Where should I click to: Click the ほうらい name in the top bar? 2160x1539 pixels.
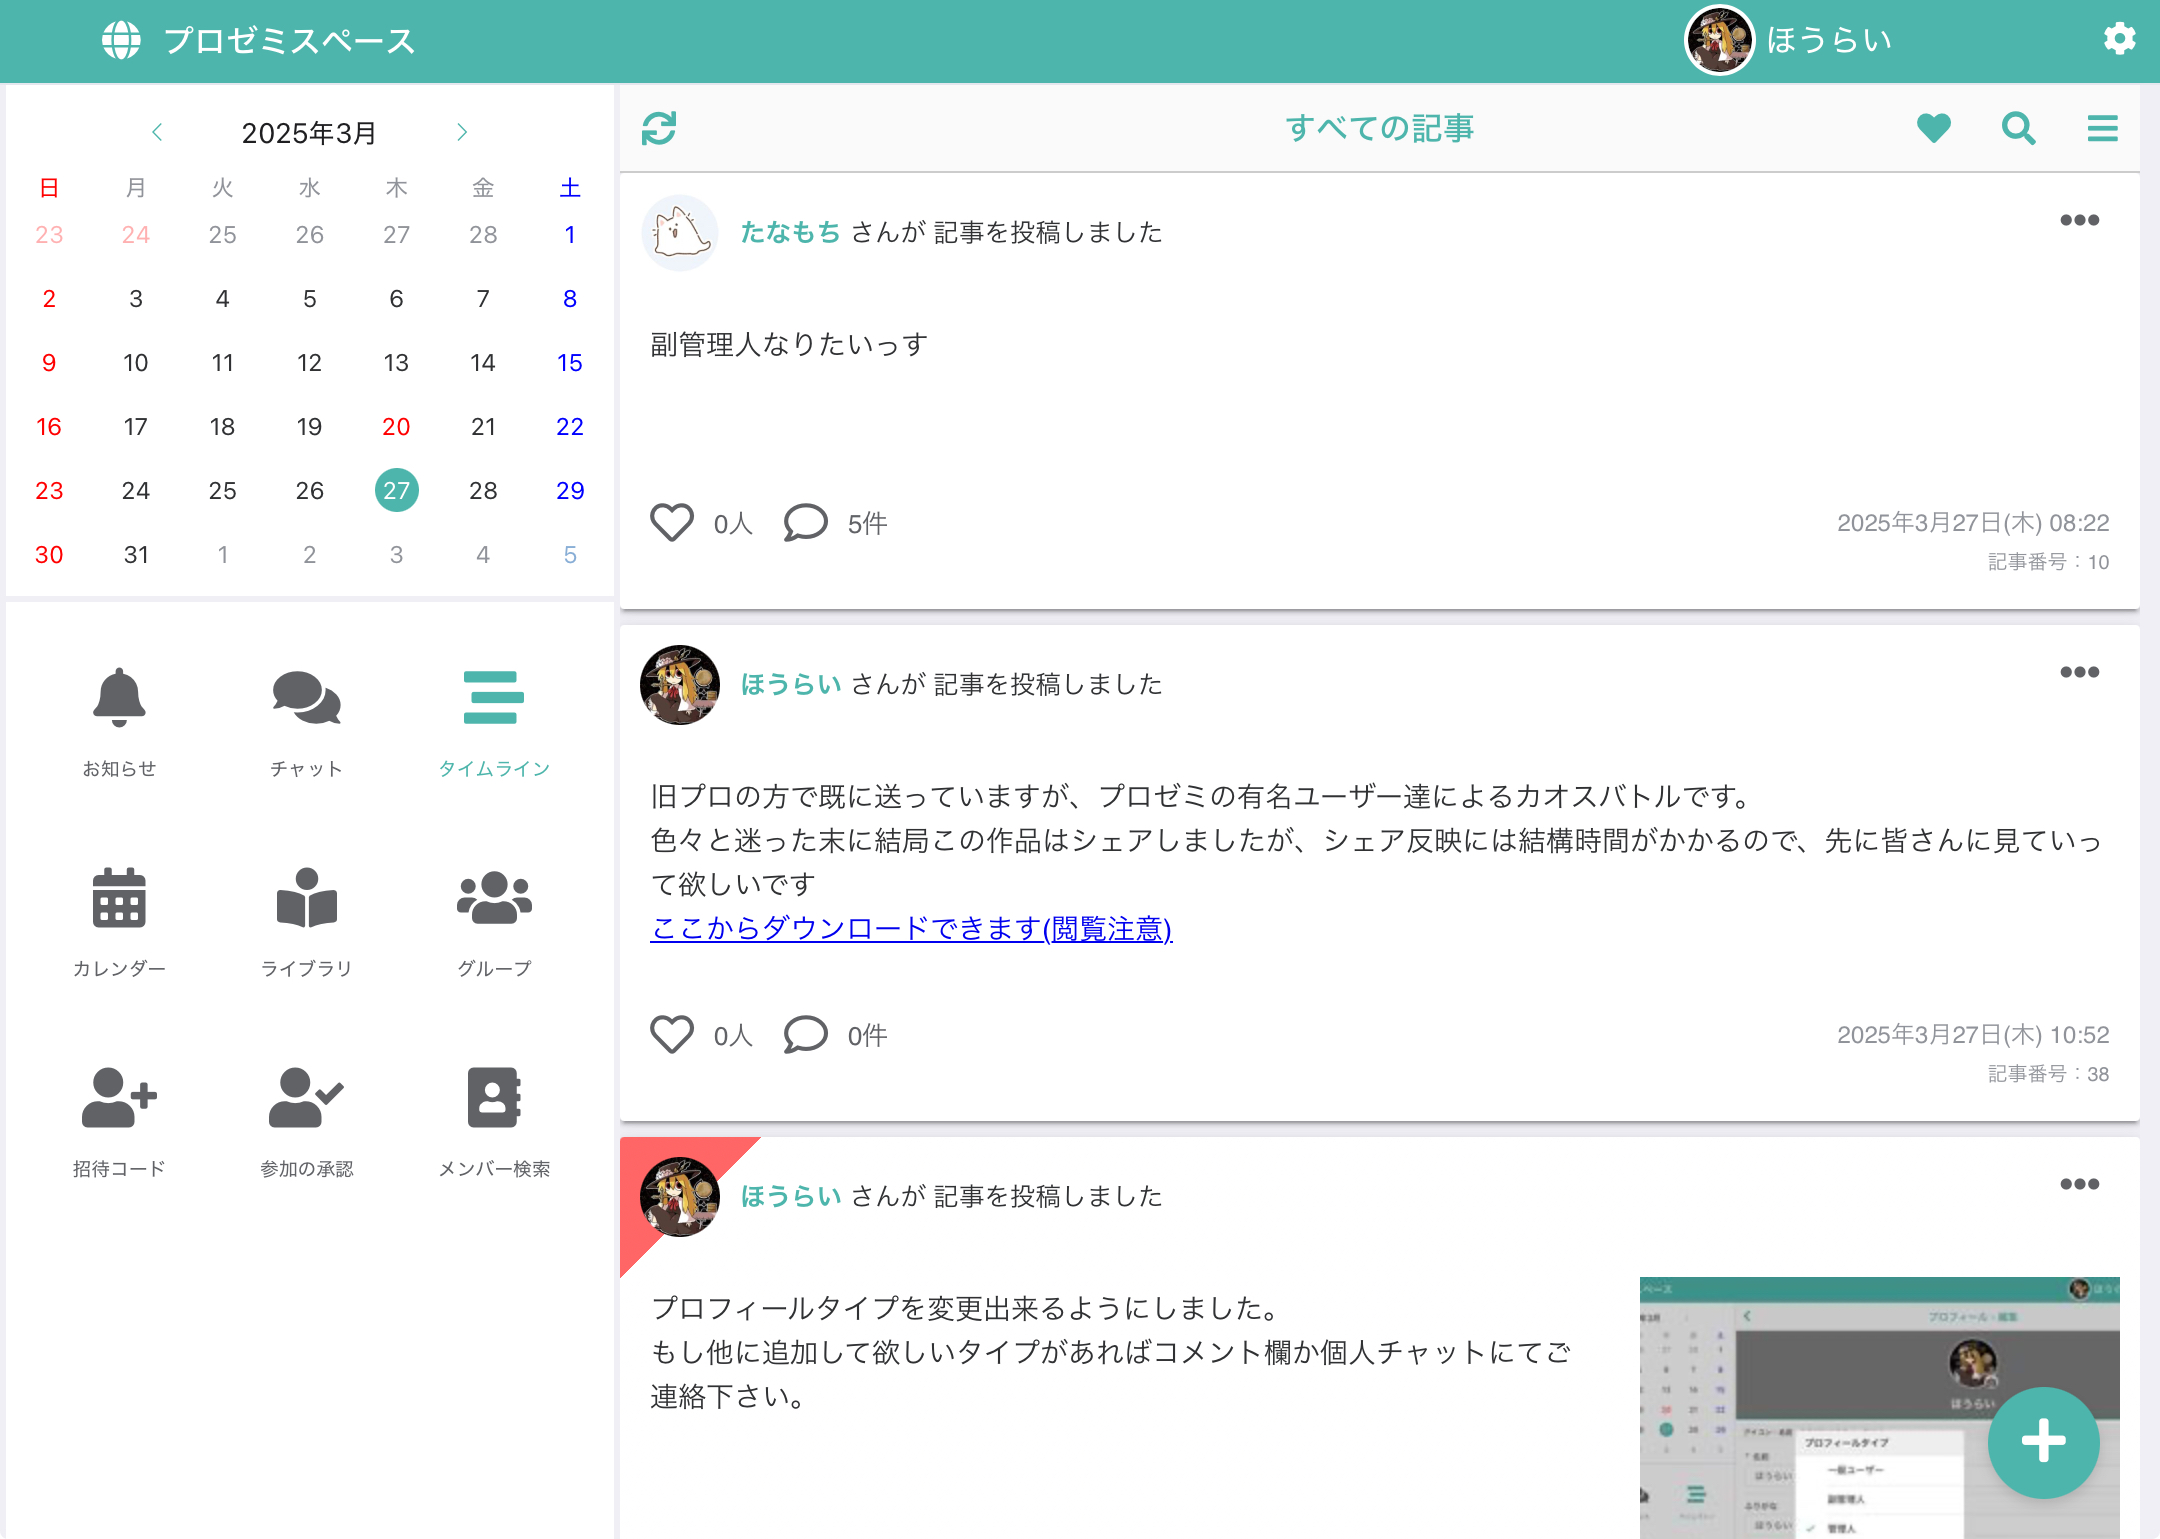[x=1829, y=40]
